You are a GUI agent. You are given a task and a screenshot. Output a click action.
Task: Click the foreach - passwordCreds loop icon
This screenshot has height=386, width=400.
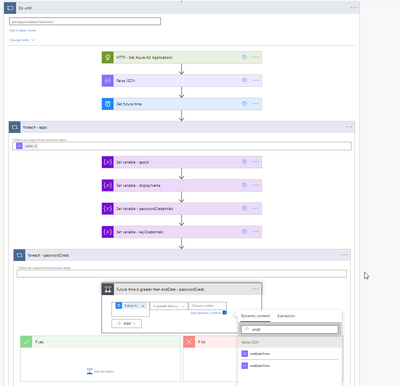[x=19, y=255]
